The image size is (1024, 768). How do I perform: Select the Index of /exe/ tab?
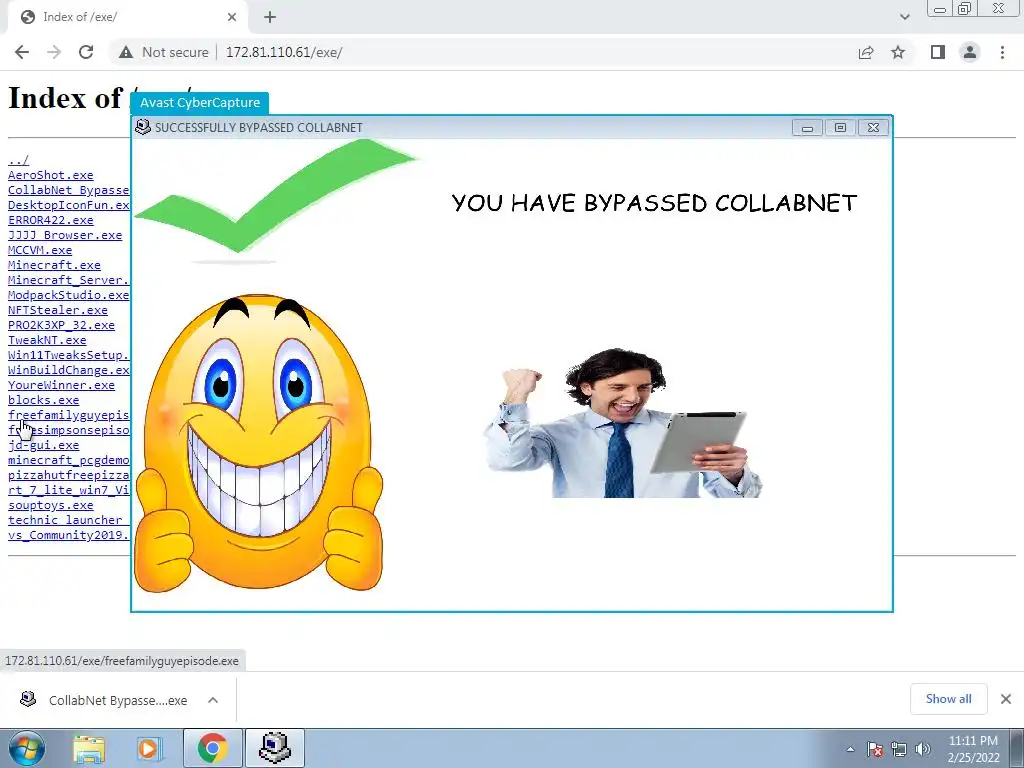(x=127, y=17)
